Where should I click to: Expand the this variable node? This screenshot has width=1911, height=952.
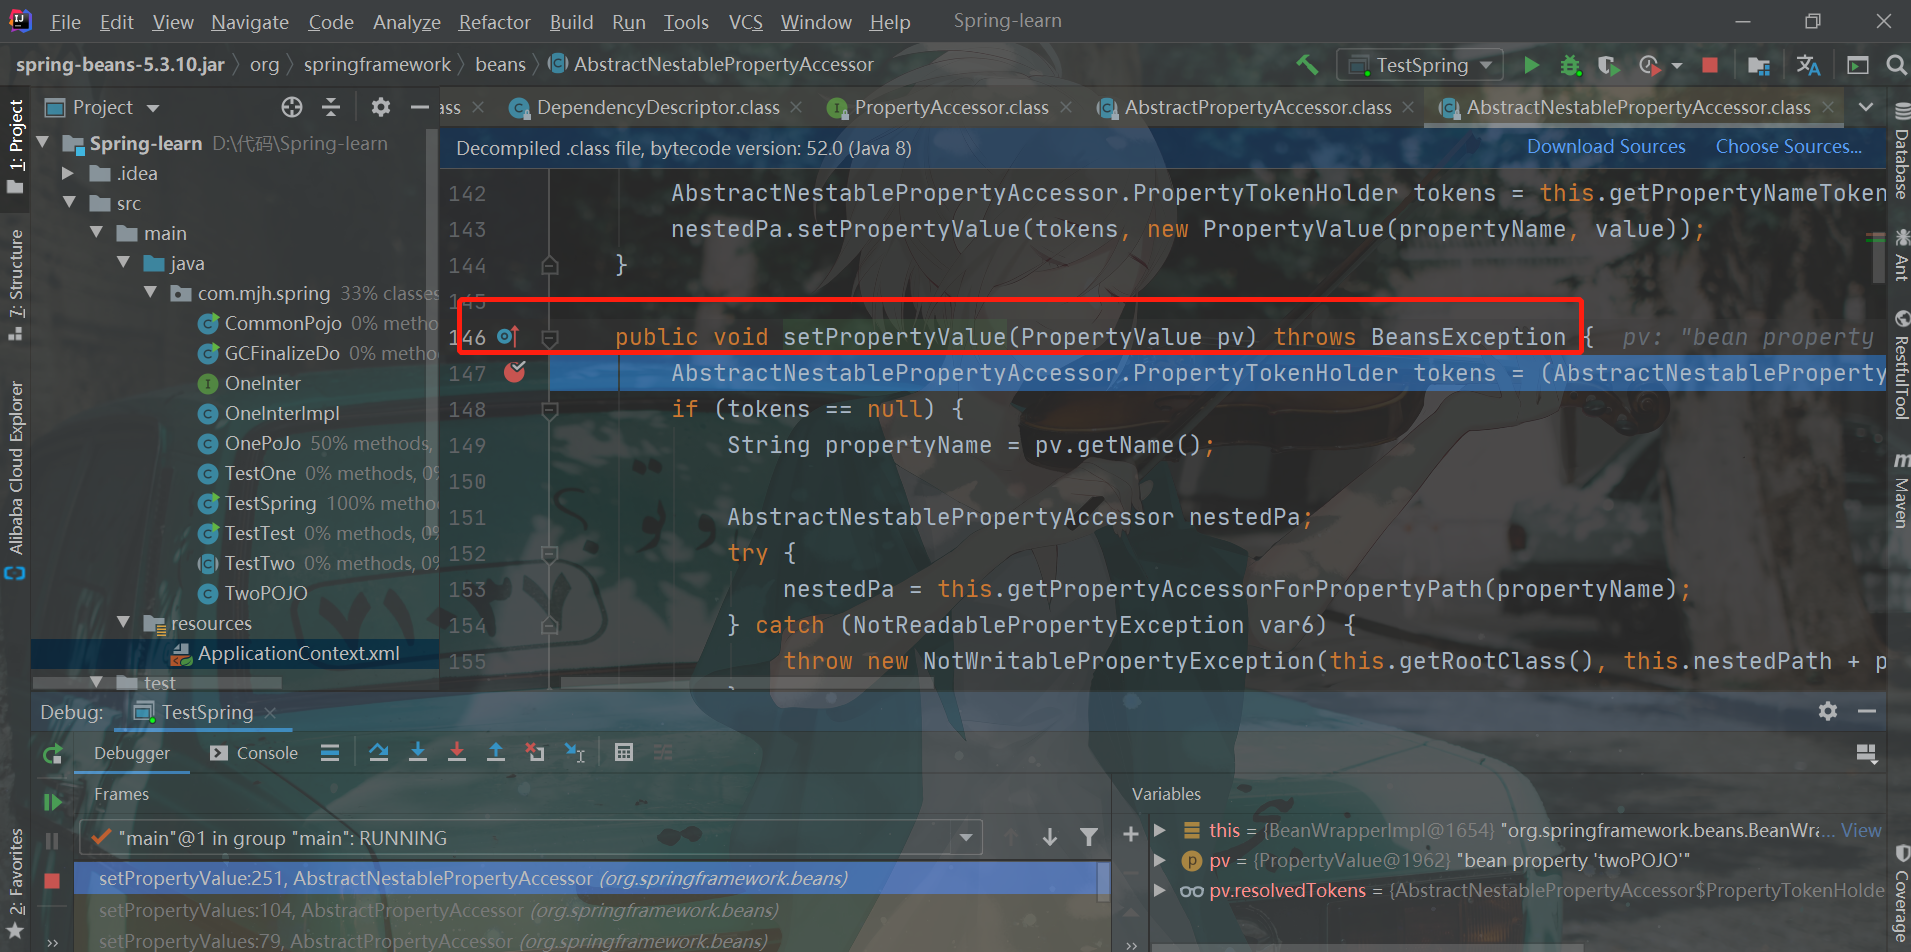click(x=1160, y=830)
